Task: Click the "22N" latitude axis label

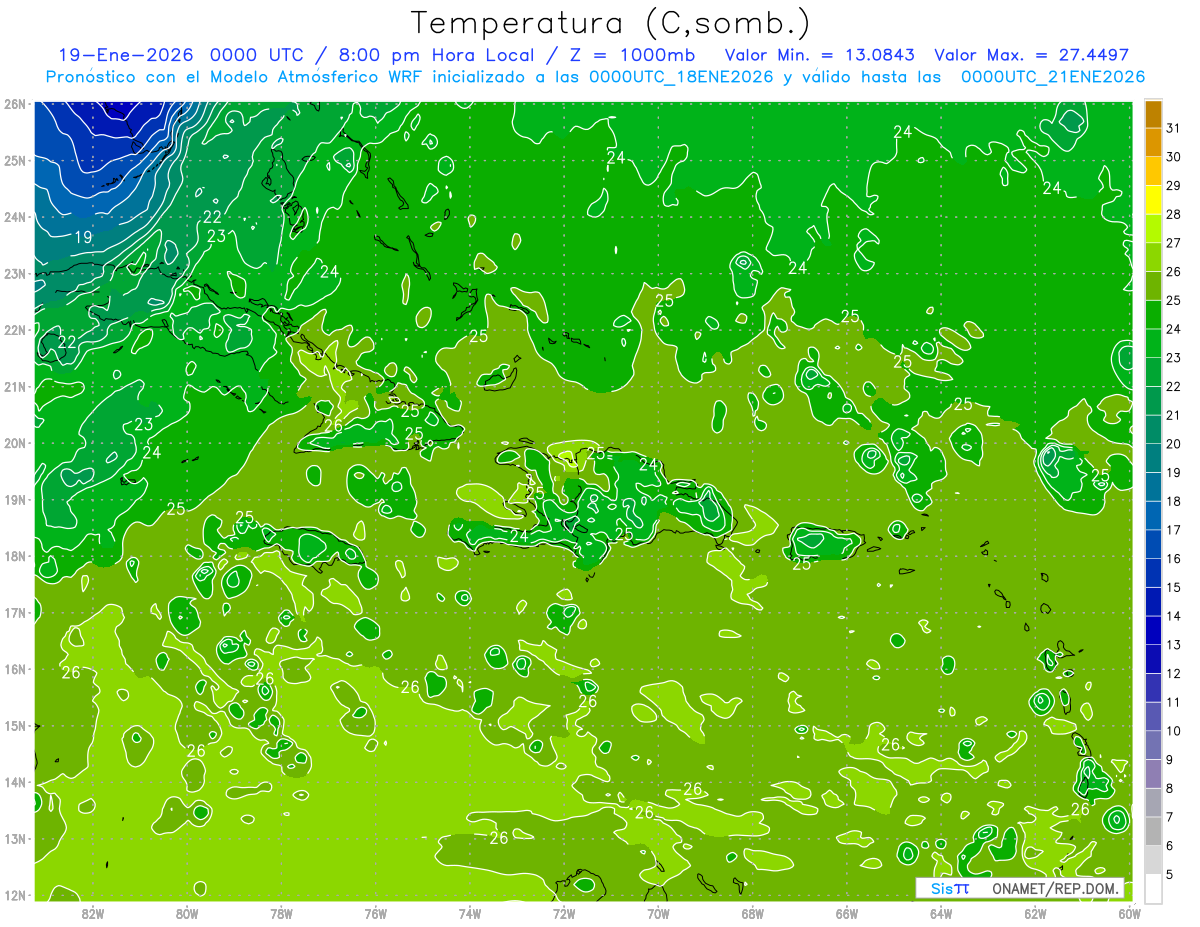Action: [x=15, y=330]
